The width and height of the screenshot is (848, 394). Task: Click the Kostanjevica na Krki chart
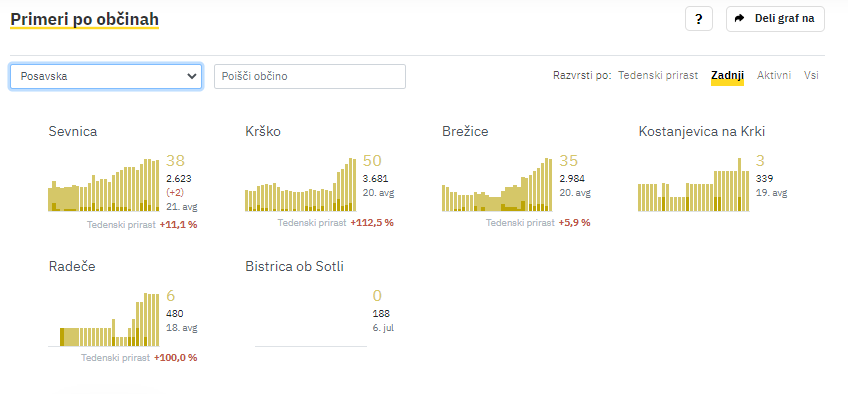[694, 184]
